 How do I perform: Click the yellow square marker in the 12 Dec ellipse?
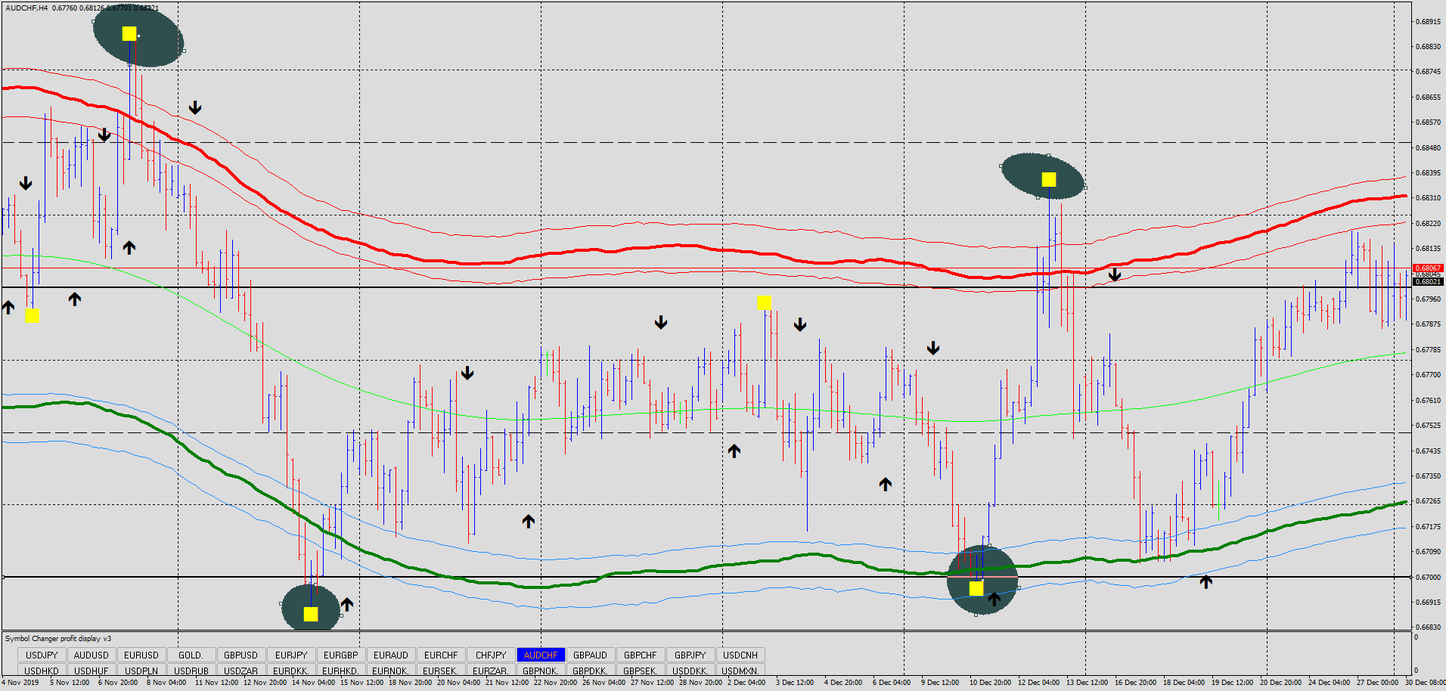1047,180
